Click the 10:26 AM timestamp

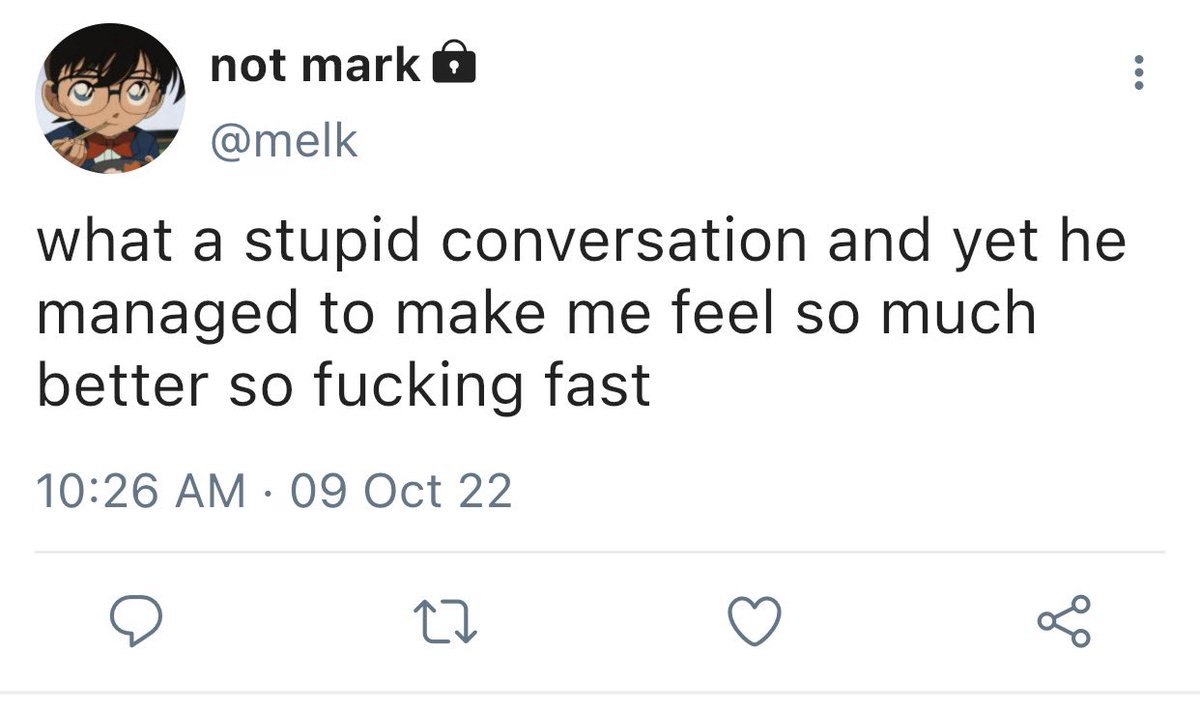[139, 491]
